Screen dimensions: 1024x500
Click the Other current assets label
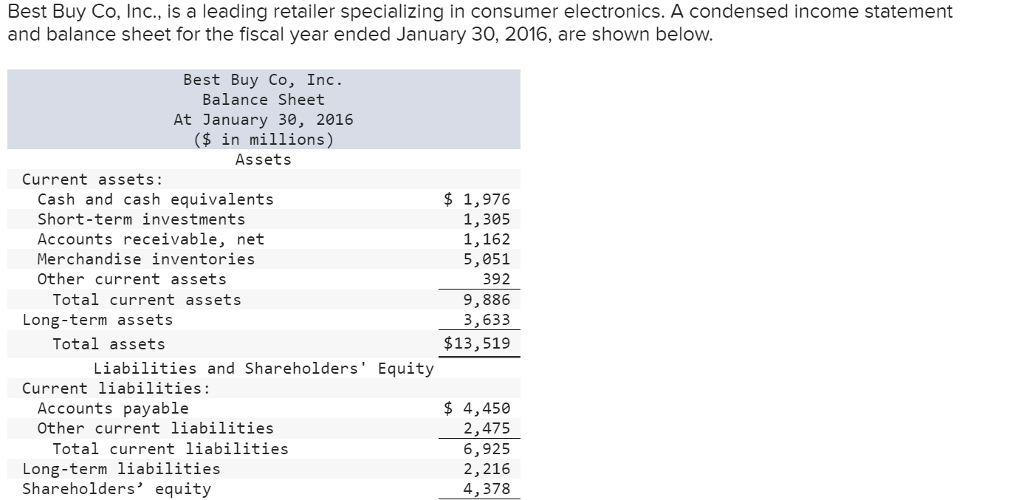tap(132, 279)
